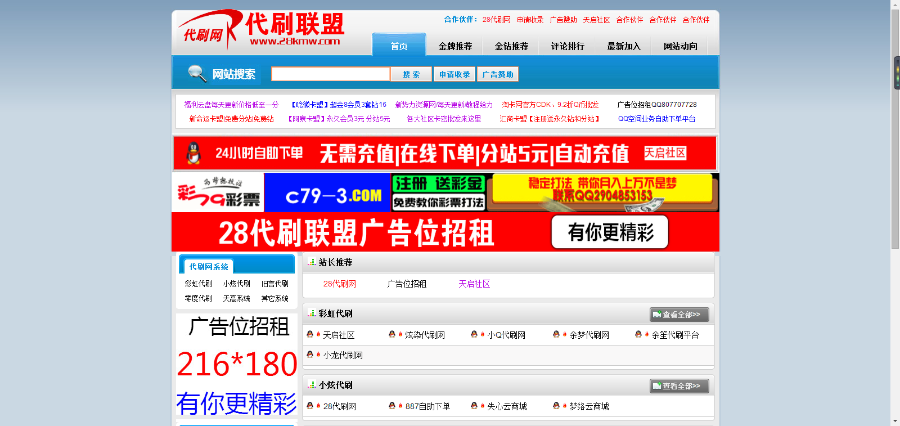Image resolution: width=900 pixels, height=426 pixels.
Task: Open the 网站动向 tab
Action: [x=680, y=47]
